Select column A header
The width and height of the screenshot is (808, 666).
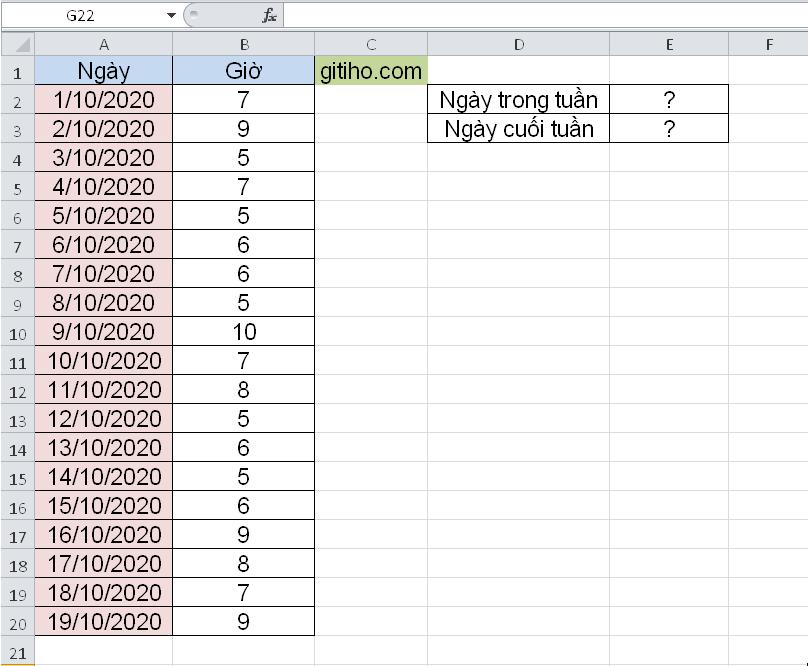[x=104, y=44]
